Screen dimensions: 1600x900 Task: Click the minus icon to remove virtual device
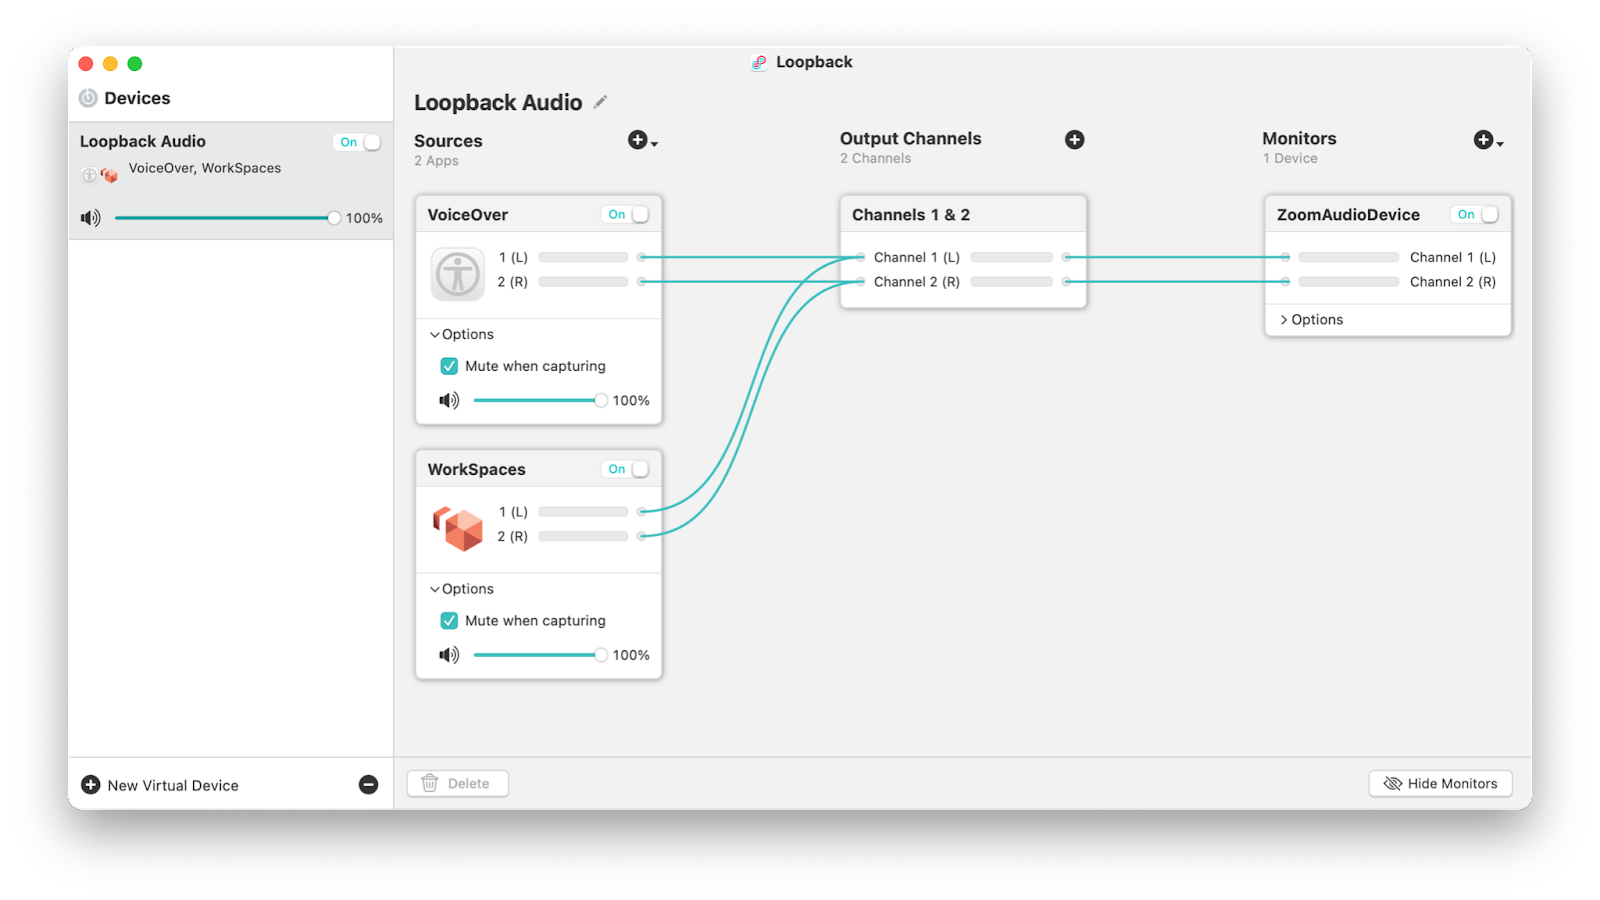[368, 785]
